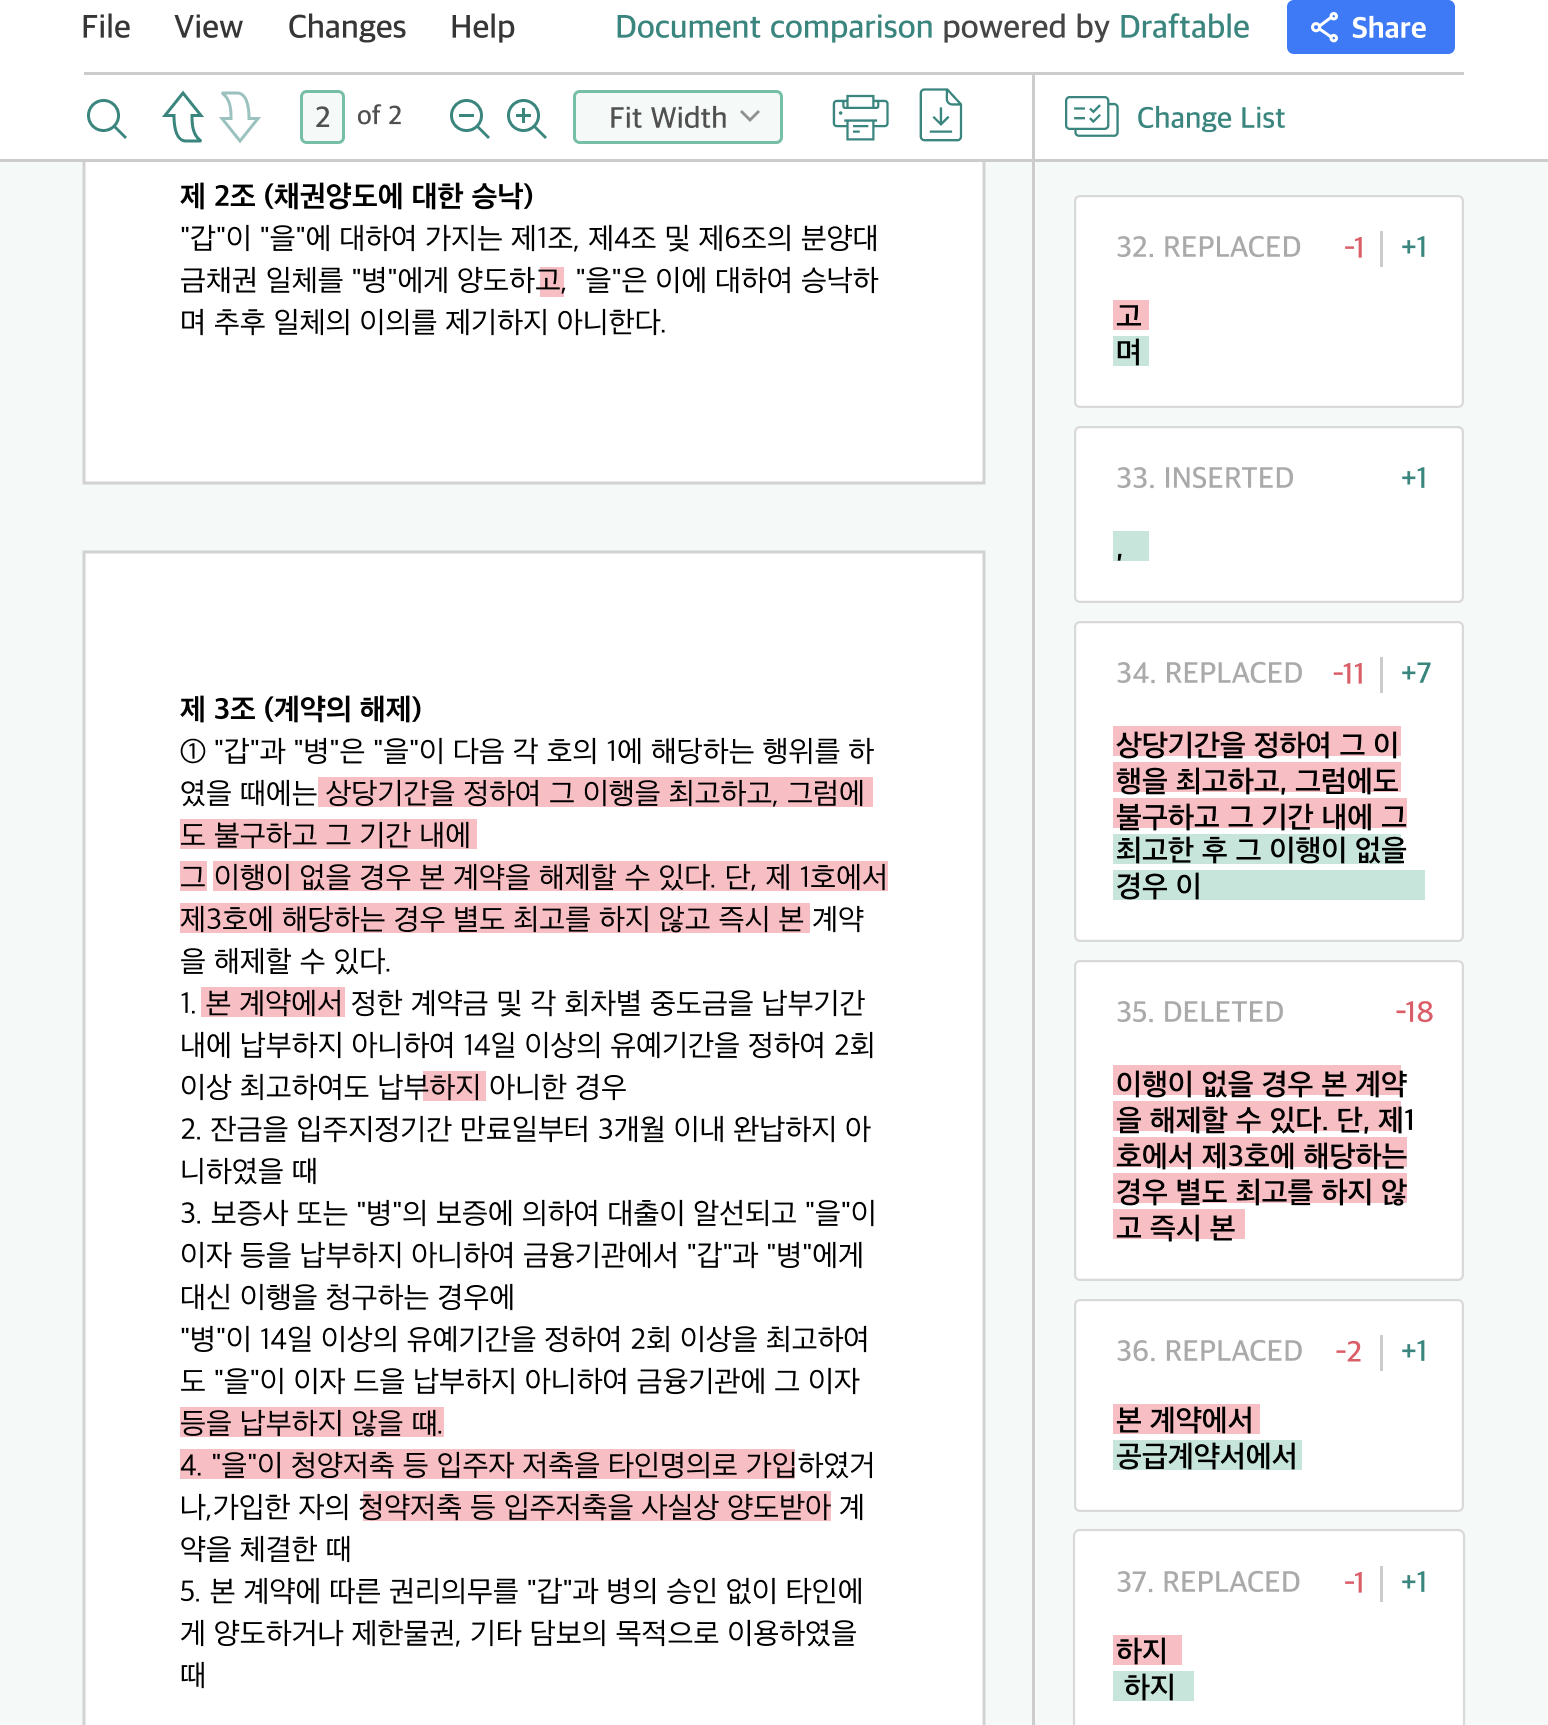1548x1725 pixels.
Task: Open the Changes menu
Action: (347, 27)
